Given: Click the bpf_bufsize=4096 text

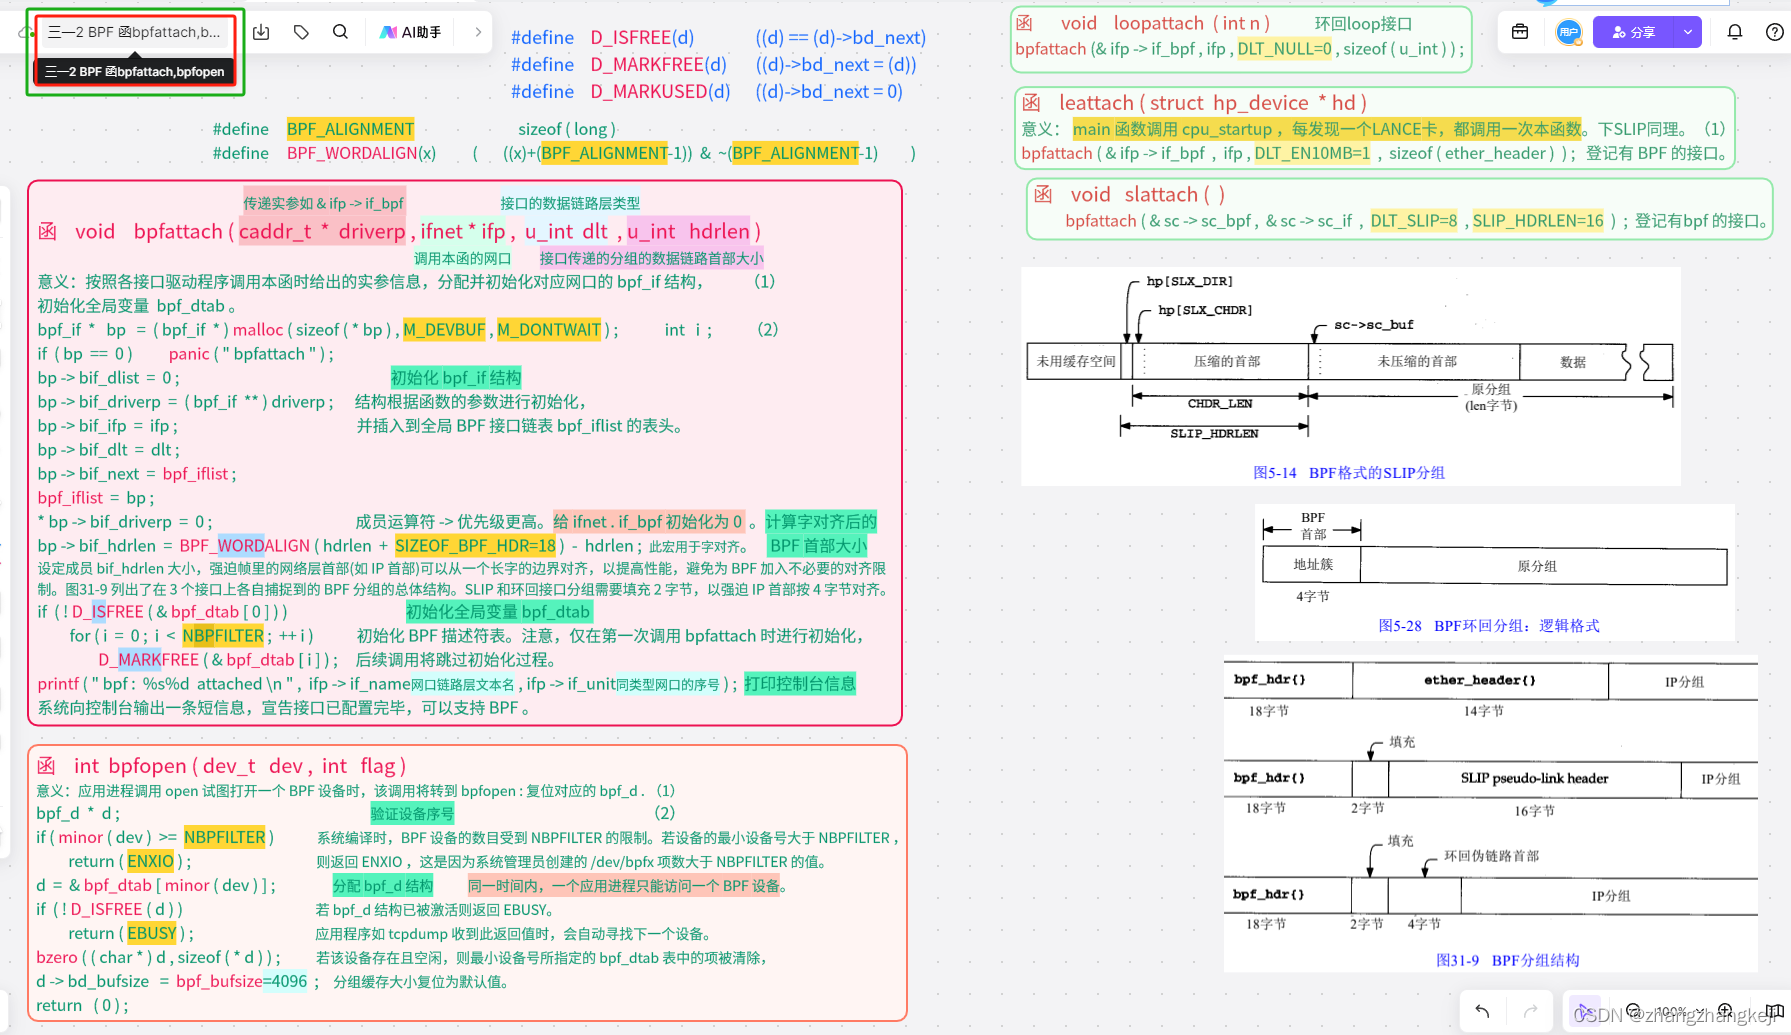Looking at the screenshot, I should click(241, 982).
